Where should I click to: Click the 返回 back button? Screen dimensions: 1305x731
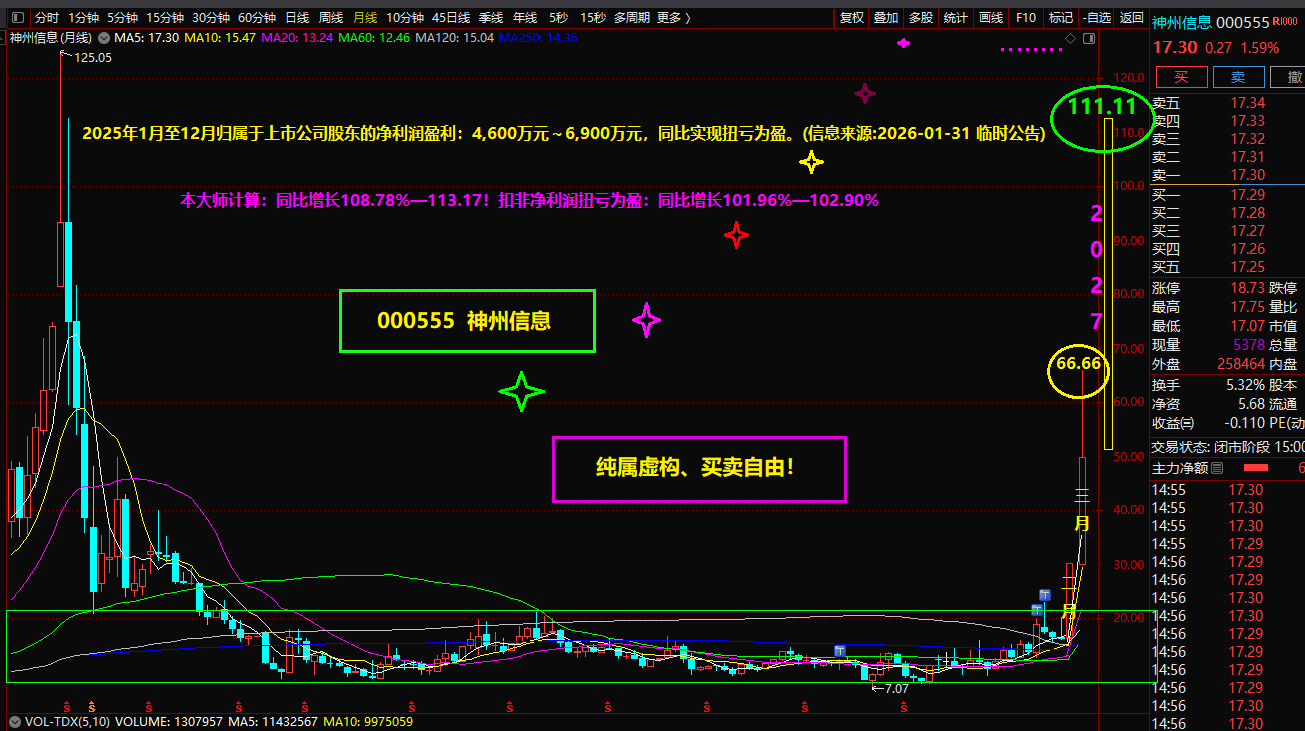1131,18
